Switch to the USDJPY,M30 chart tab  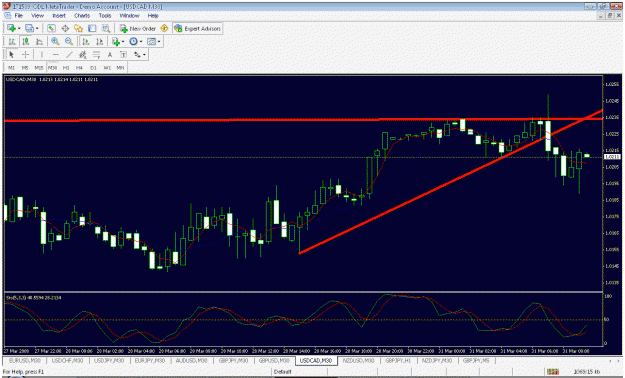click(x=109, y=360)
